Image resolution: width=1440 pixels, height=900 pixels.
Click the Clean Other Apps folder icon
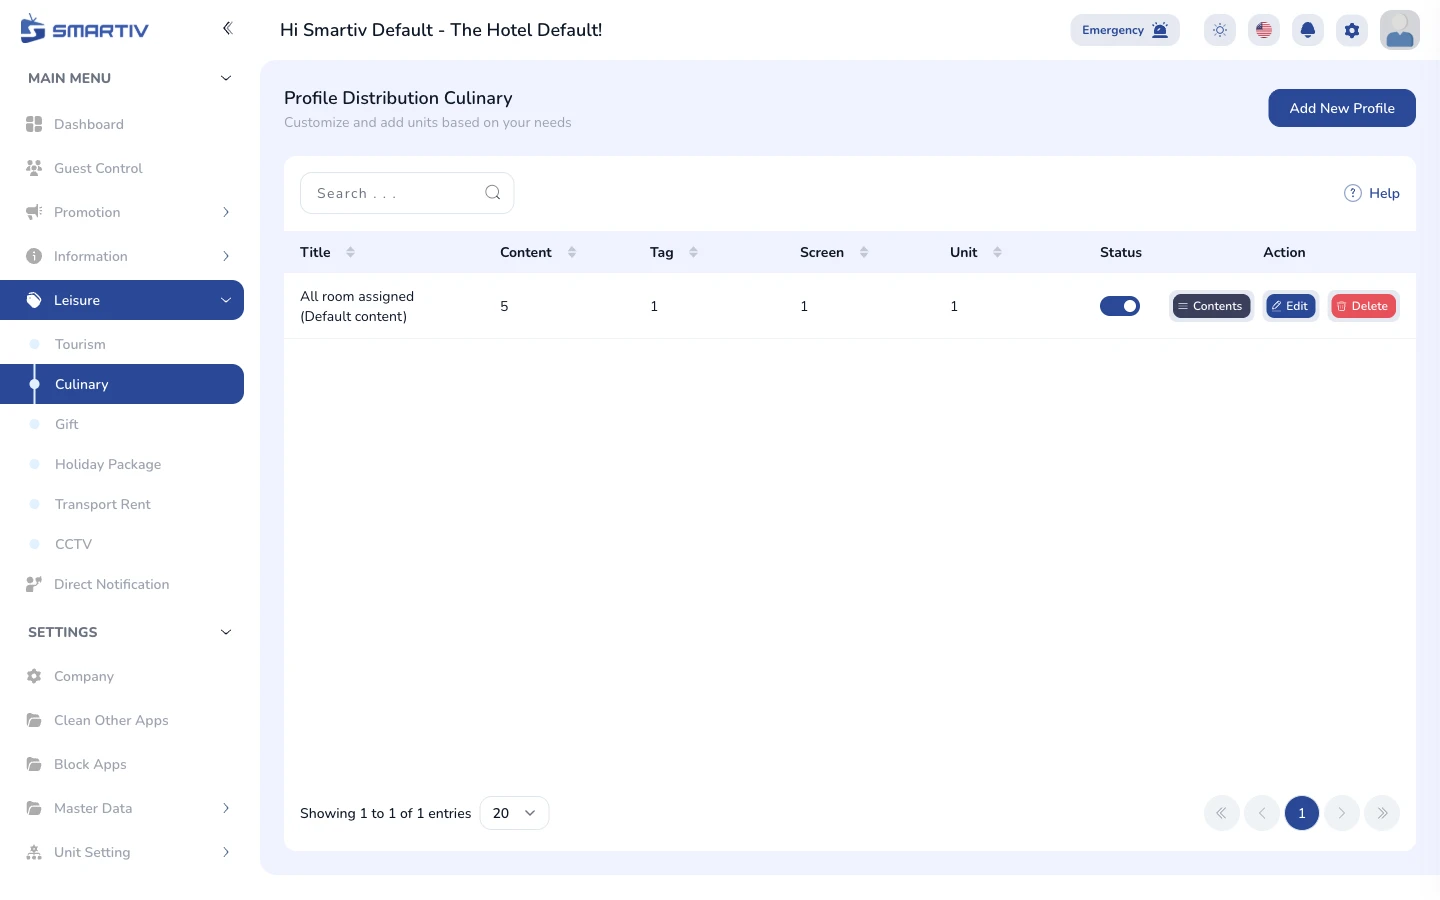click(x=34, y=720)
